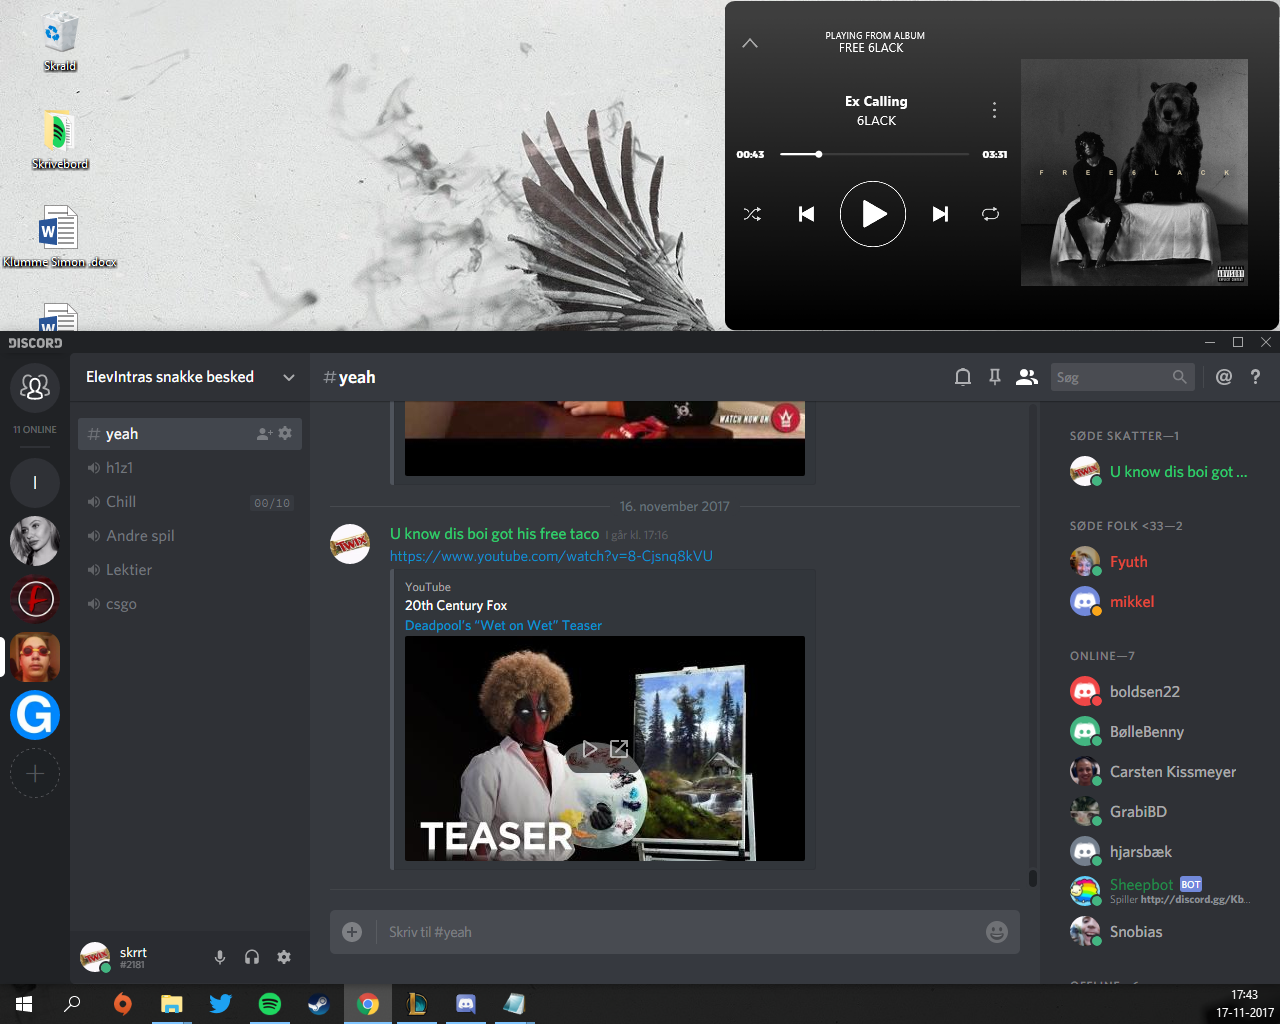Open the three-dot menu for Ex Calling
Screen dimensions: 1280x1024
(994, 110)
